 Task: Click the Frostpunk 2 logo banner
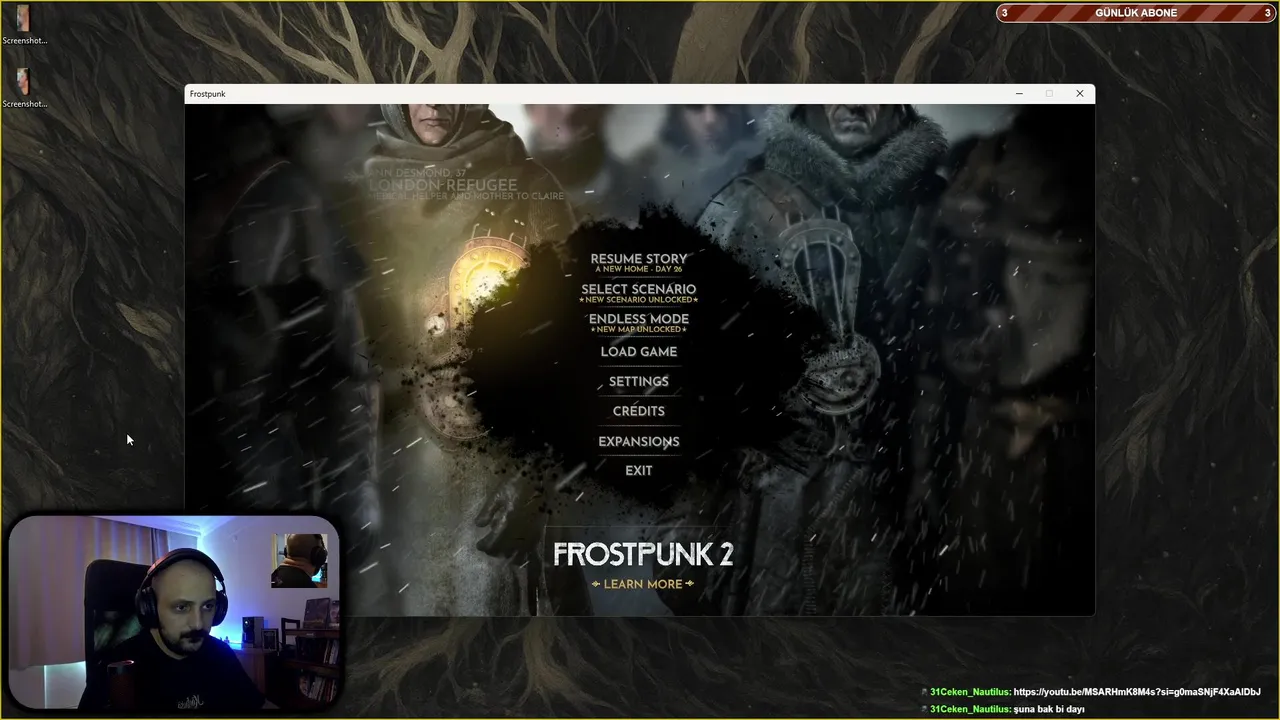[643, 555]
